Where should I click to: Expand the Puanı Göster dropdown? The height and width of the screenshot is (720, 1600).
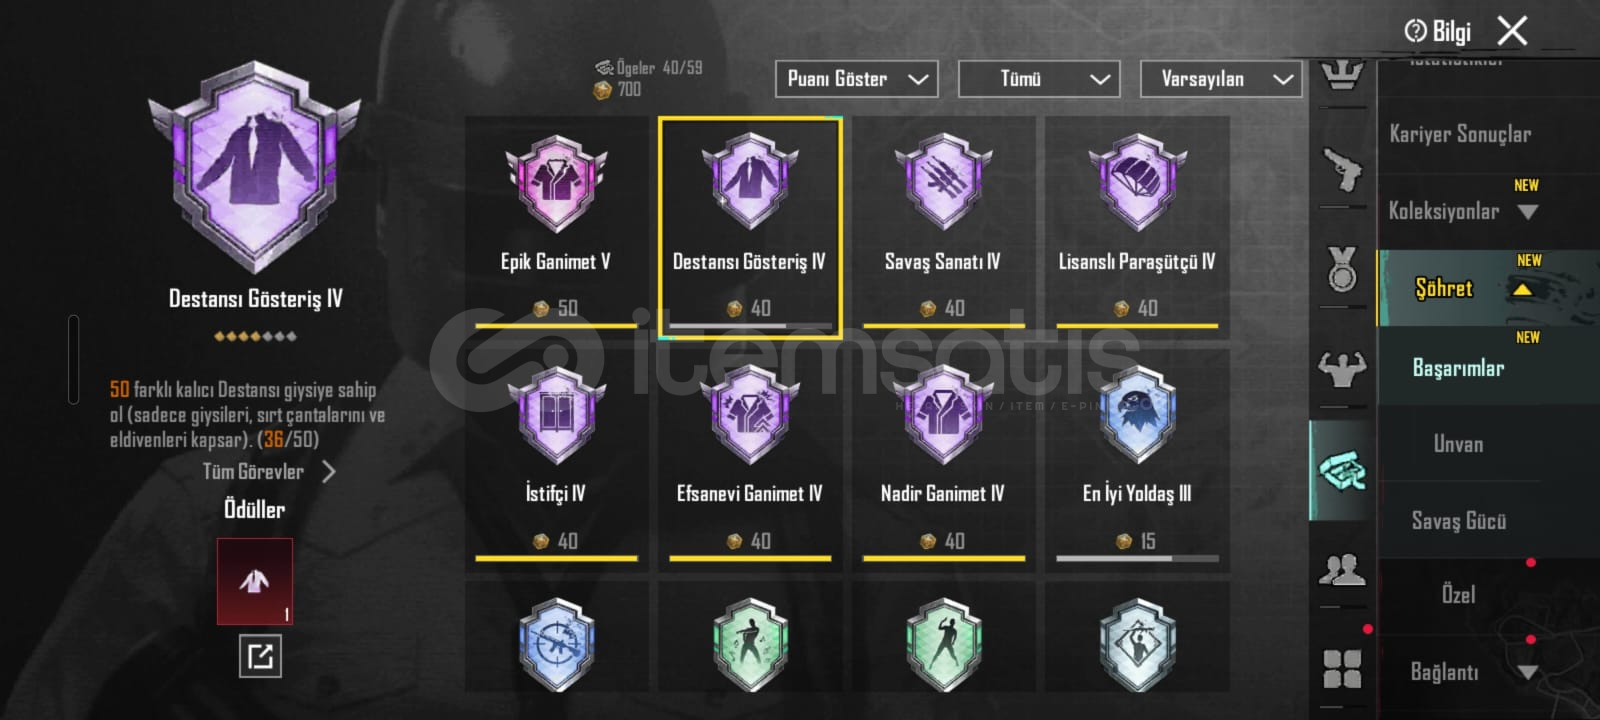[x=857, y=79]
